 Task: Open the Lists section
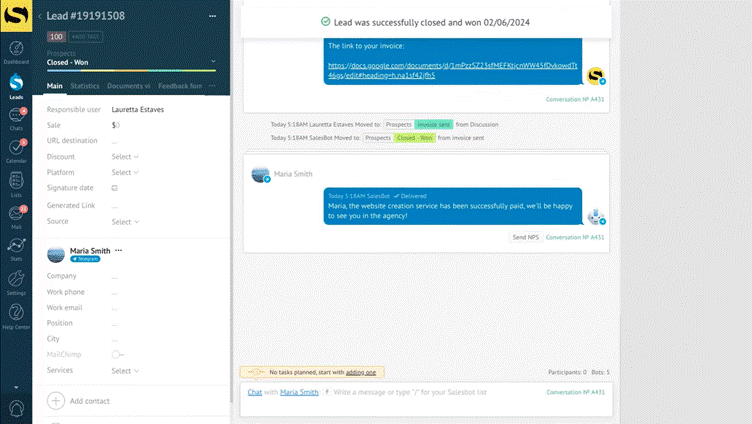[x=16, y=185]
